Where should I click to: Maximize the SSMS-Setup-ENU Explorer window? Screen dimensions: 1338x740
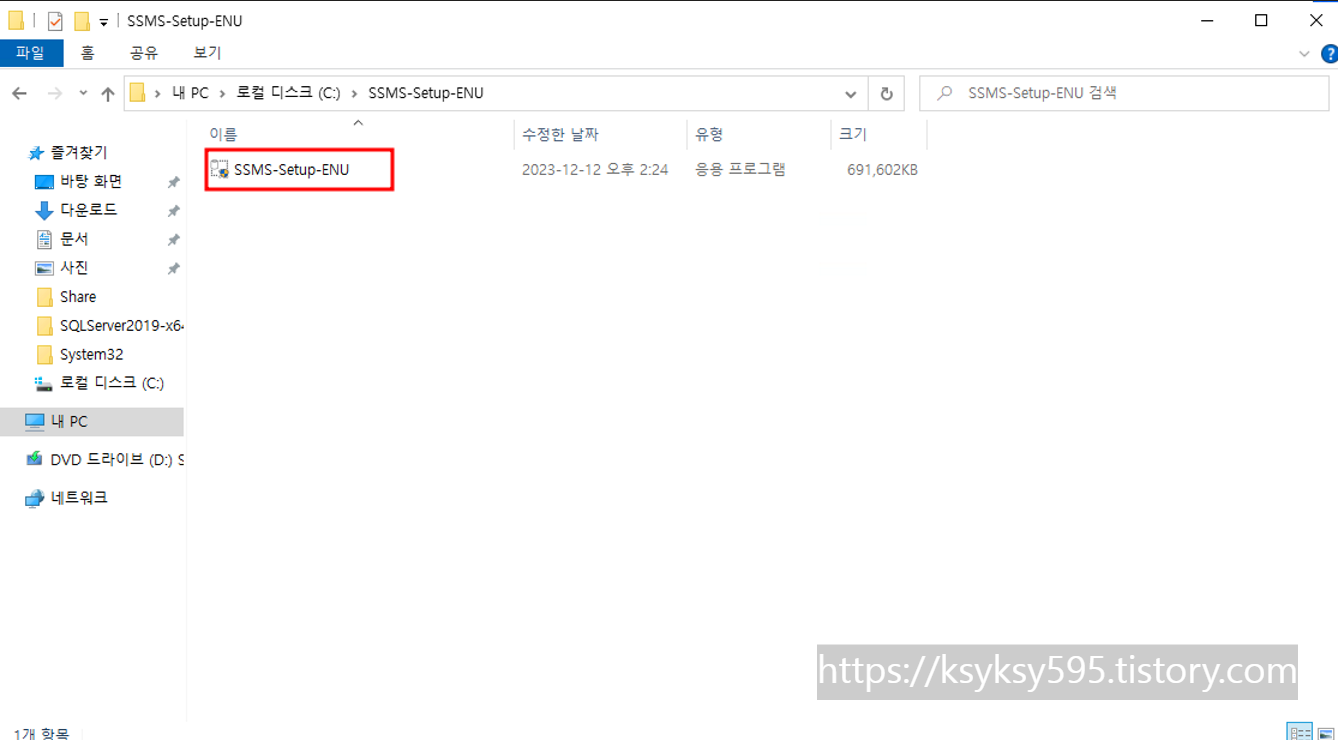click(x=1261, y=20)
